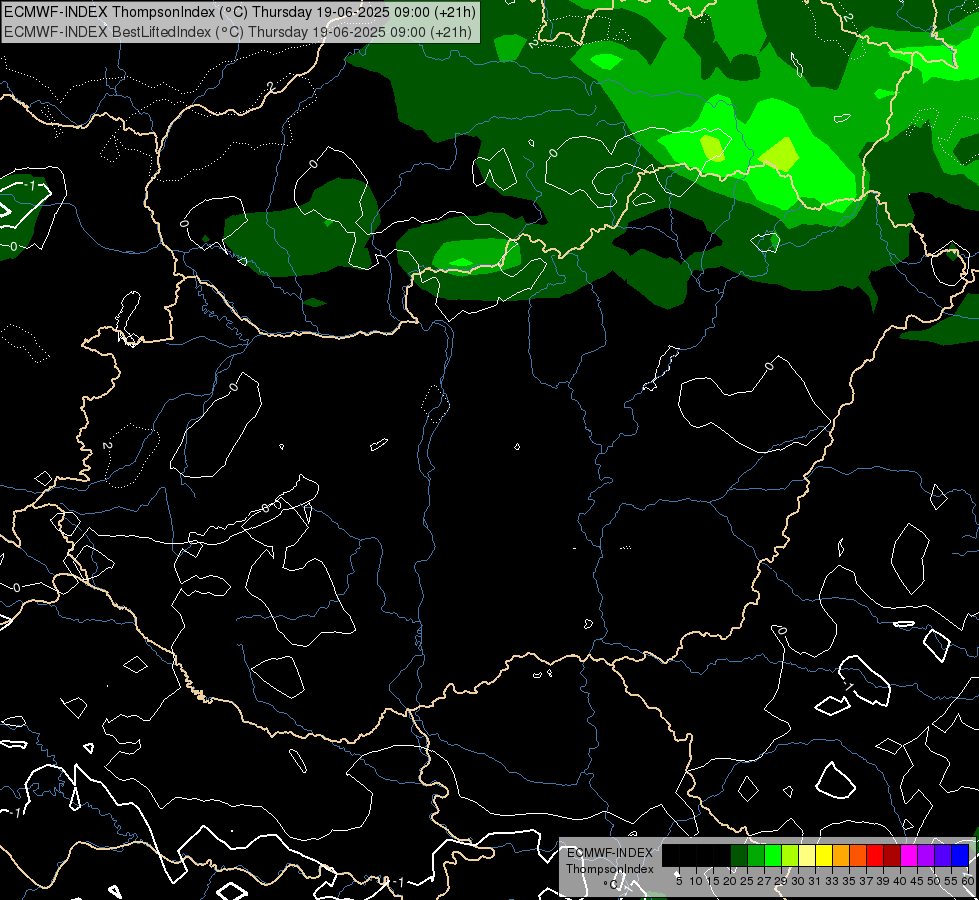This screenshot has width=979, height=900.
Task: Pick the purple 45–50 legend swatch
Action: [x=926, y=855]
